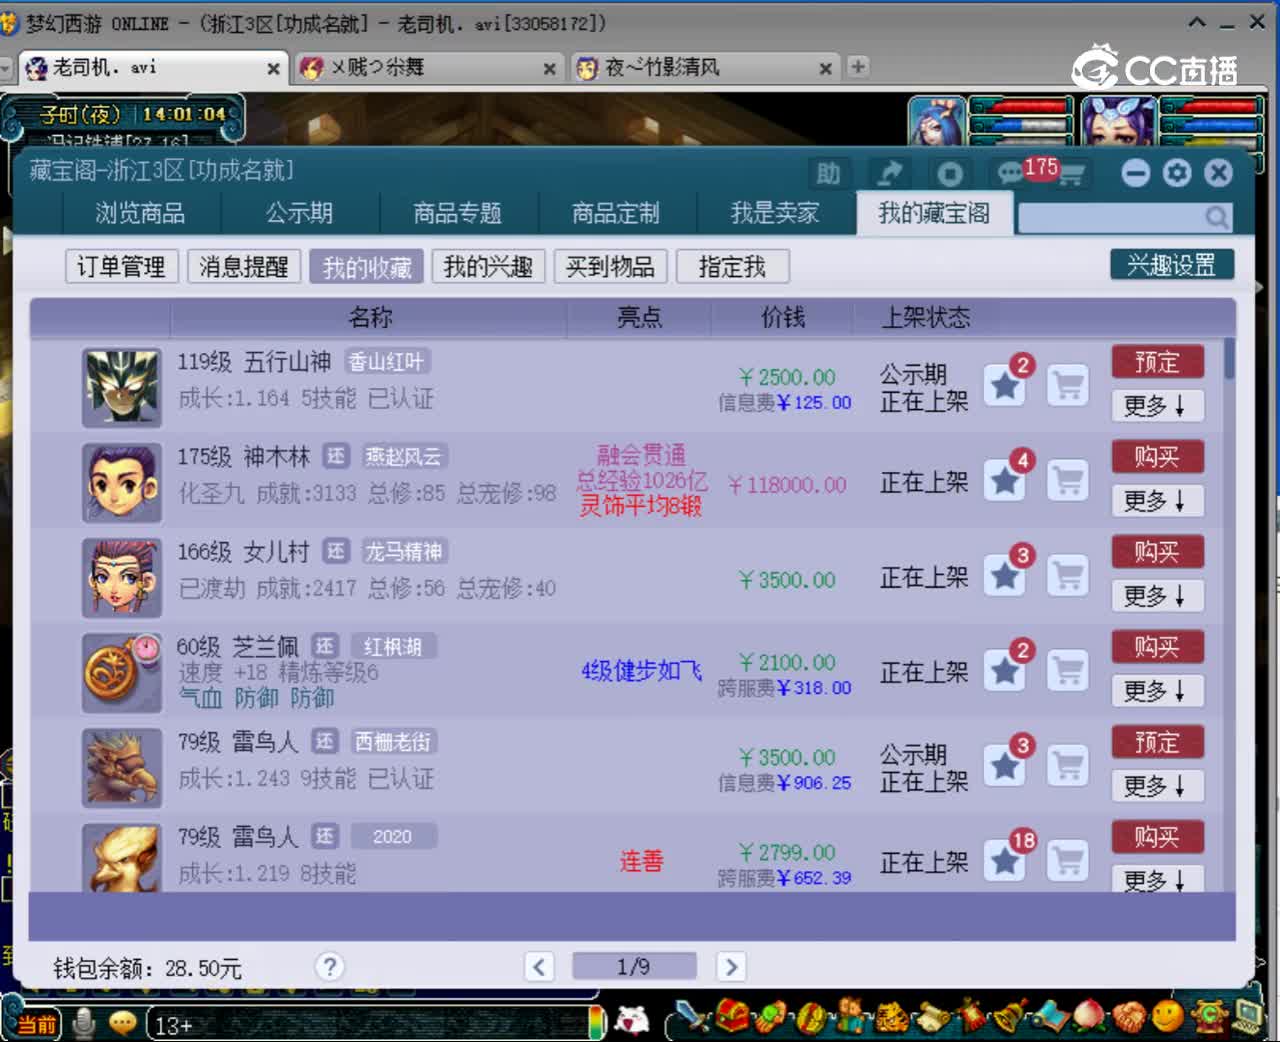The width and height of the screenshot is (1280, 1042).
Task: Select 我的藏宝阁 tab
Action: pyautogui.click(x=934, y=213)
